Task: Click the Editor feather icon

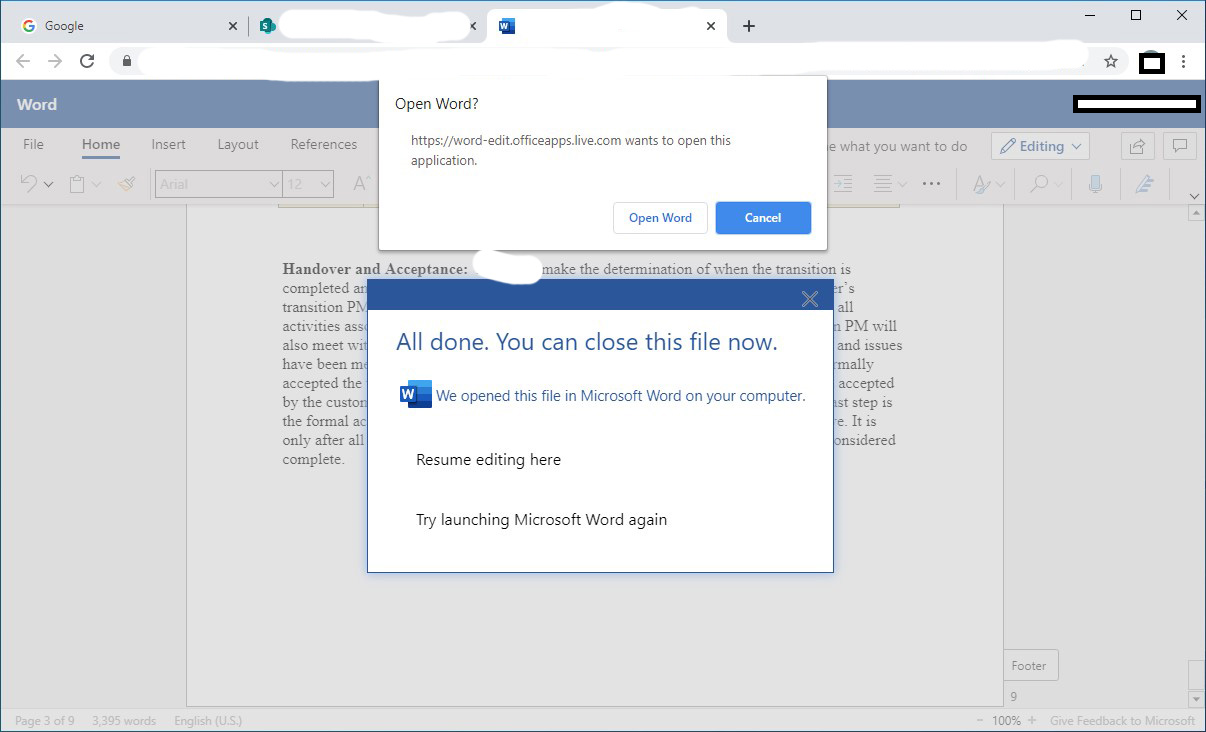Action: [1145, 184]
